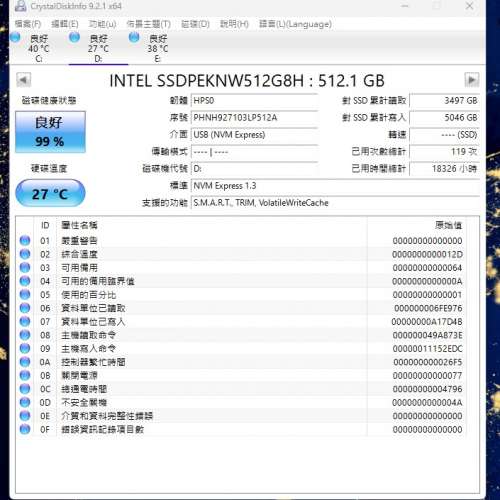Click the firmware field HPS0
The width and height of the screenshot is (500, 500).
pos(254,101)
